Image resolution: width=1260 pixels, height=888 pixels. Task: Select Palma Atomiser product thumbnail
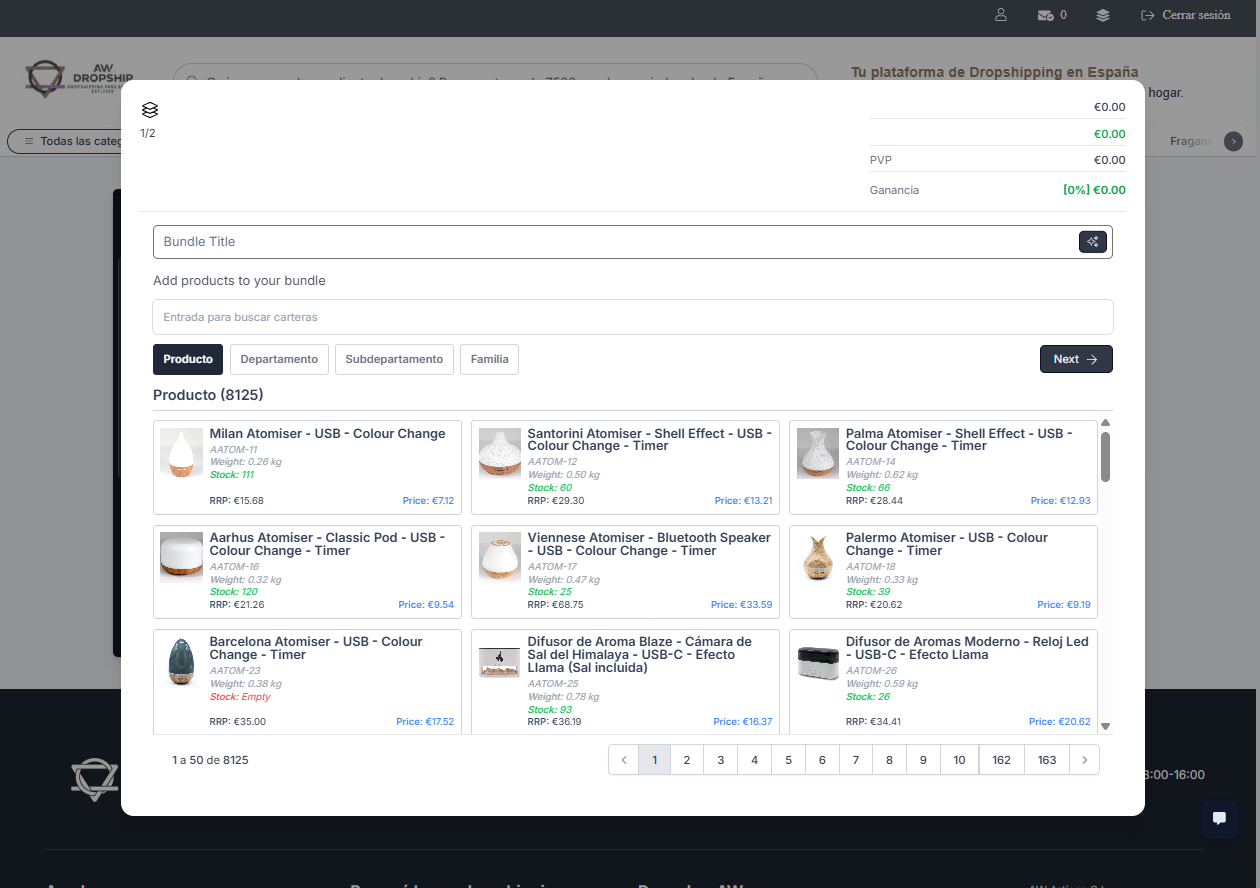[x=818, y=453]
